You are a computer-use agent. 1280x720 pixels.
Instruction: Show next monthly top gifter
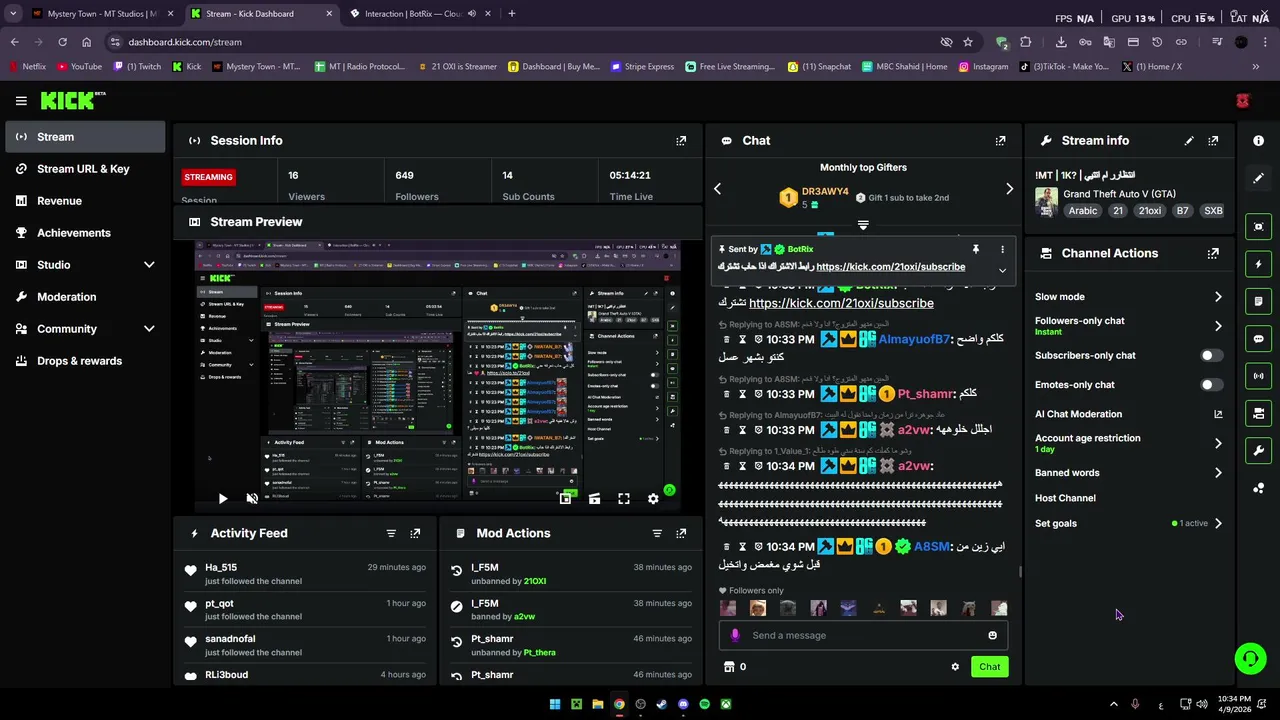[x=1009, y=189]
